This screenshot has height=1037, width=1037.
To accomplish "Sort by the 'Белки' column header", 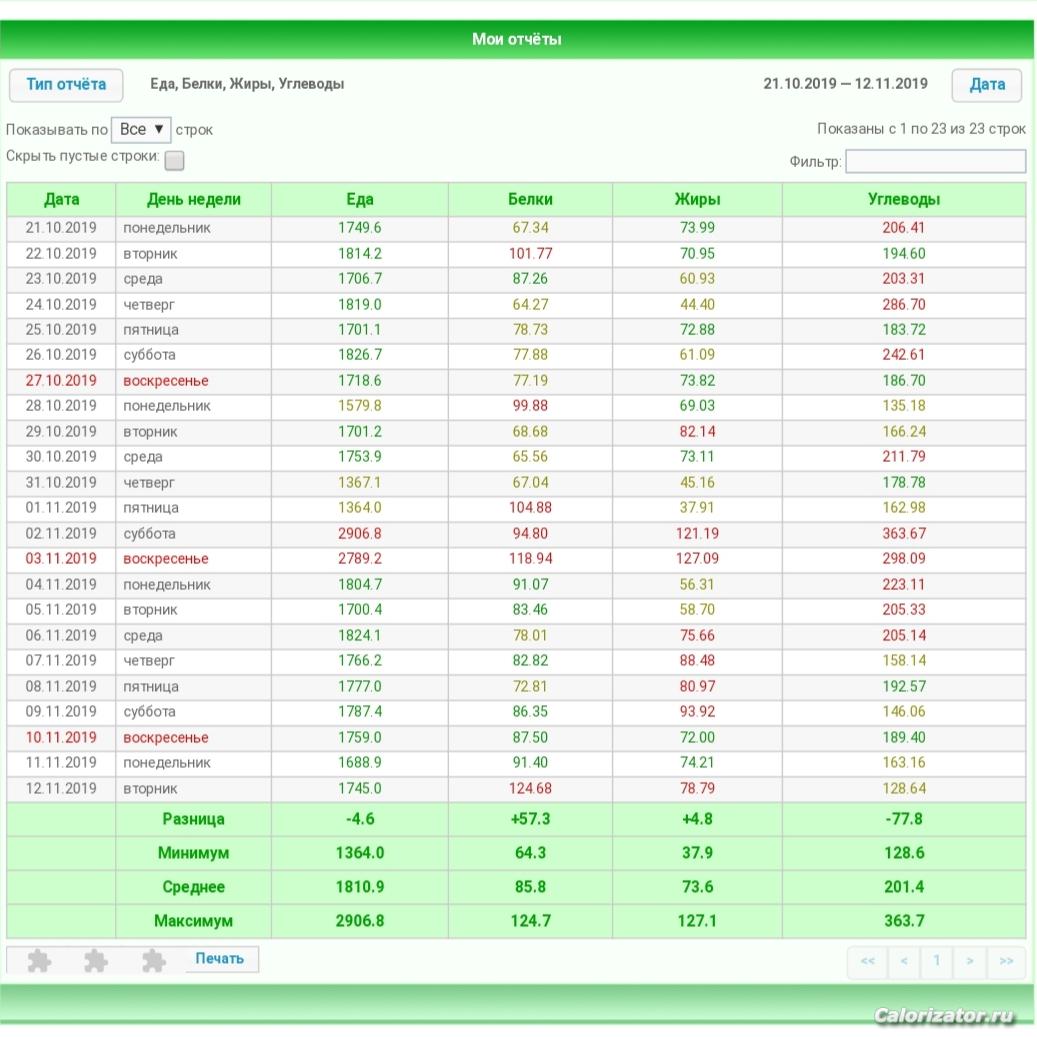I will pyautogui.click(x=530, y=198).
